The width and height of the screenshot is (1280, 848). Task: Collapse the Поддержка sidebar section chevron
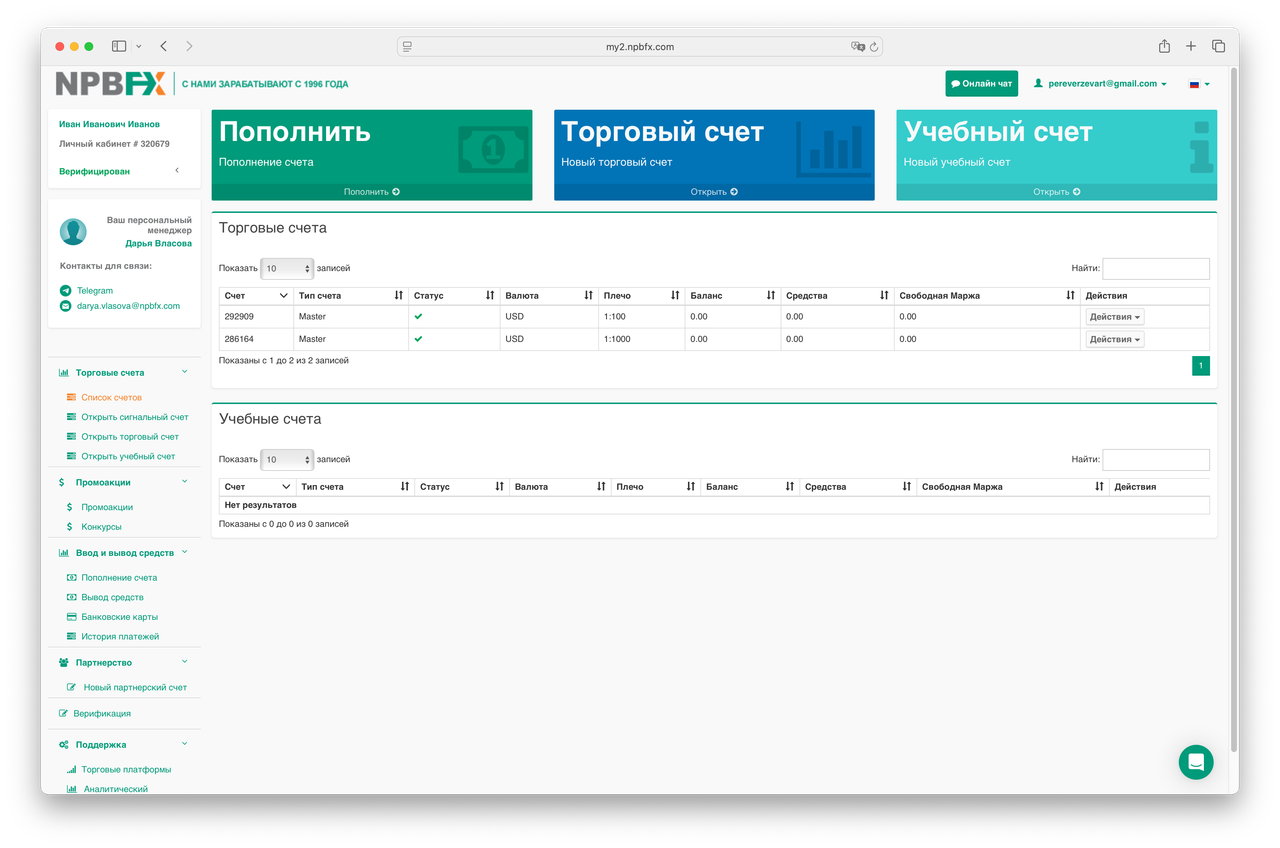pos(184,744)
